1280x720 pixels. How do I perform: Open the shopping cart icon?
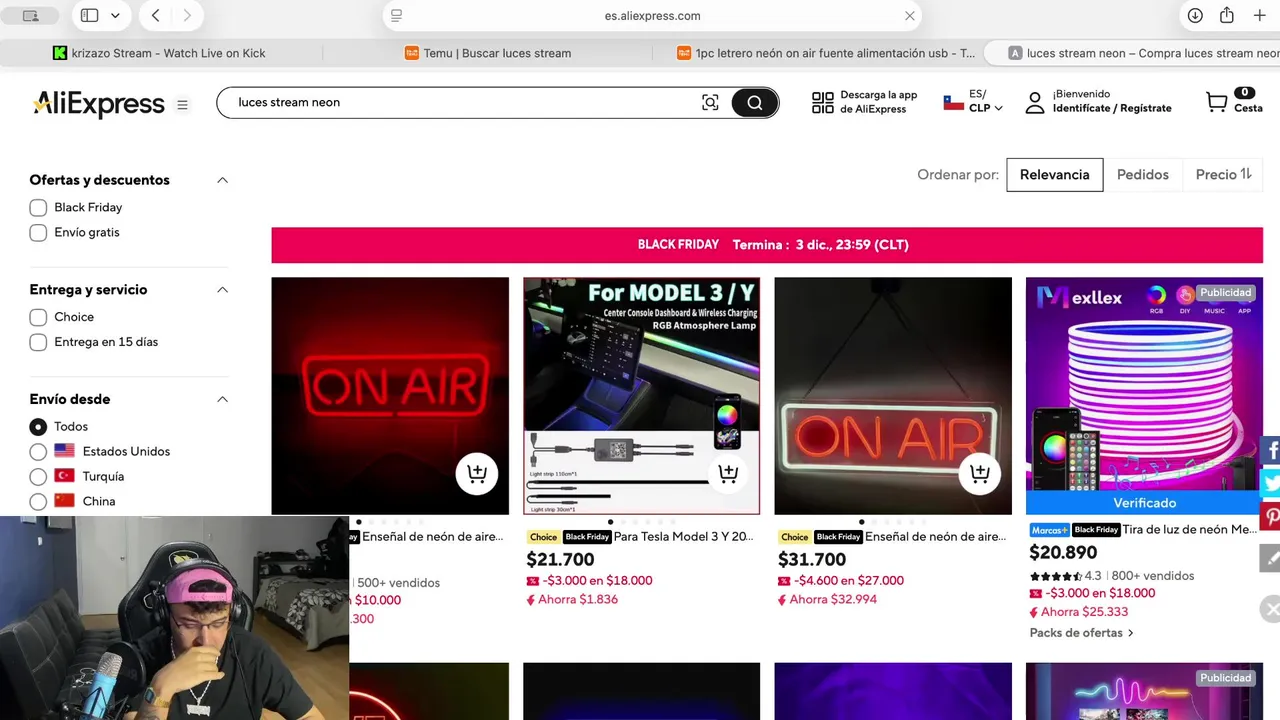tap(1217, 102)
